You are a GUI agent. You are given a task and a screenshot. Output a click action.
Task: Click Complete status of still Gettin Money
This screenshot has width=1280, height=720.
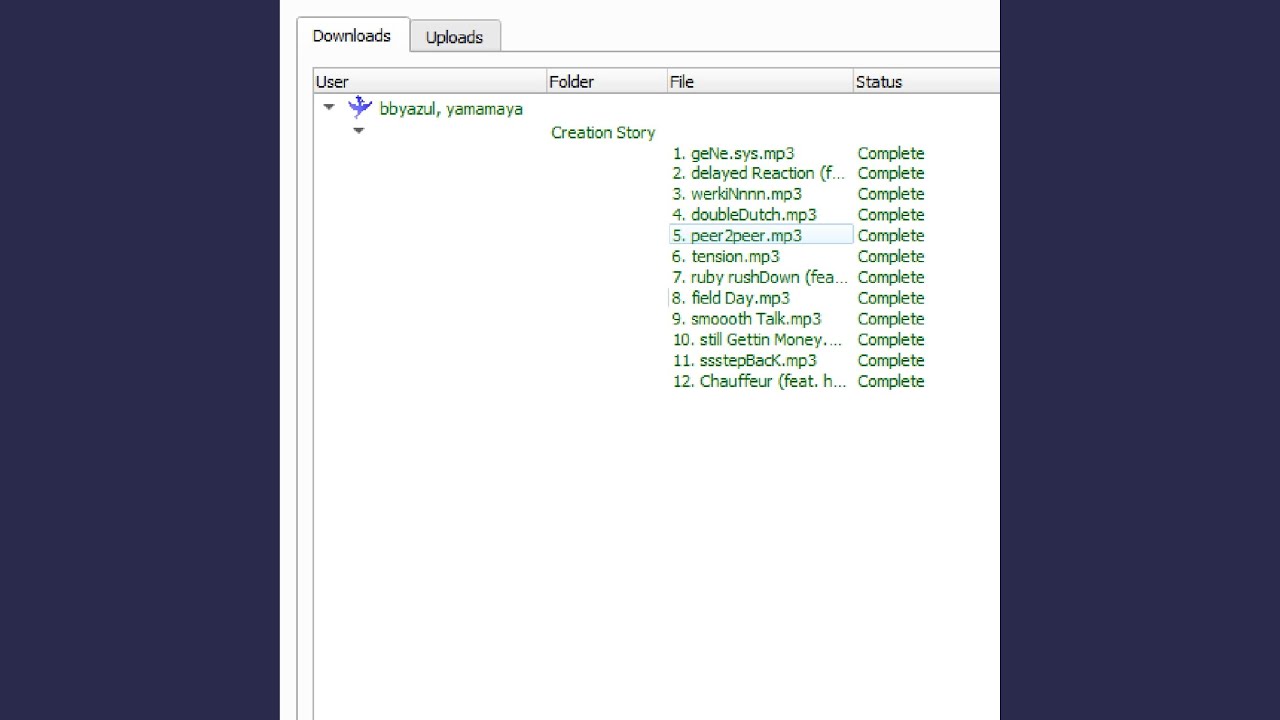click(x=891, y=340)
